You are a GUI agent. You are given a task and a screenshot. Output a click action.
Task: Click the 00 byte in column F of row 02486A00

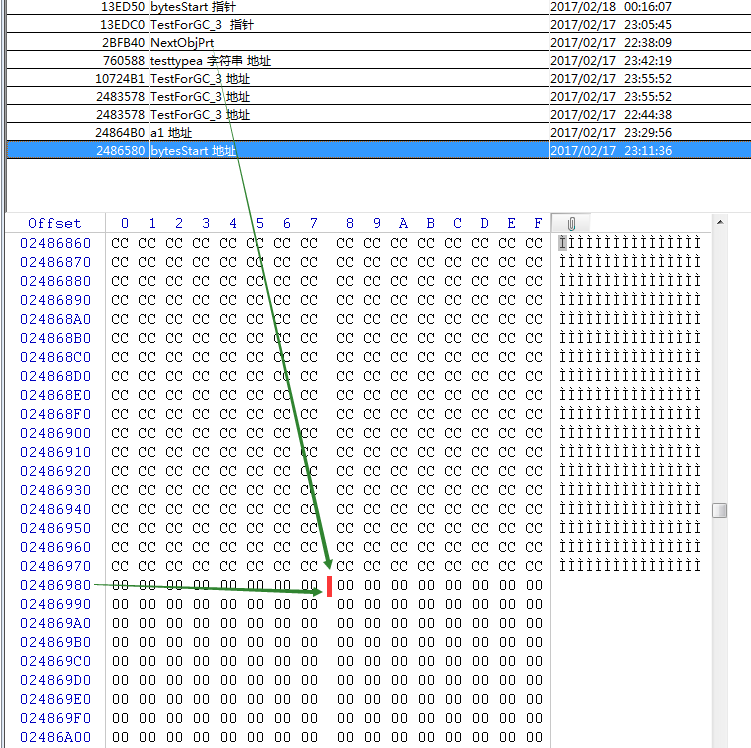click(534, 737)
